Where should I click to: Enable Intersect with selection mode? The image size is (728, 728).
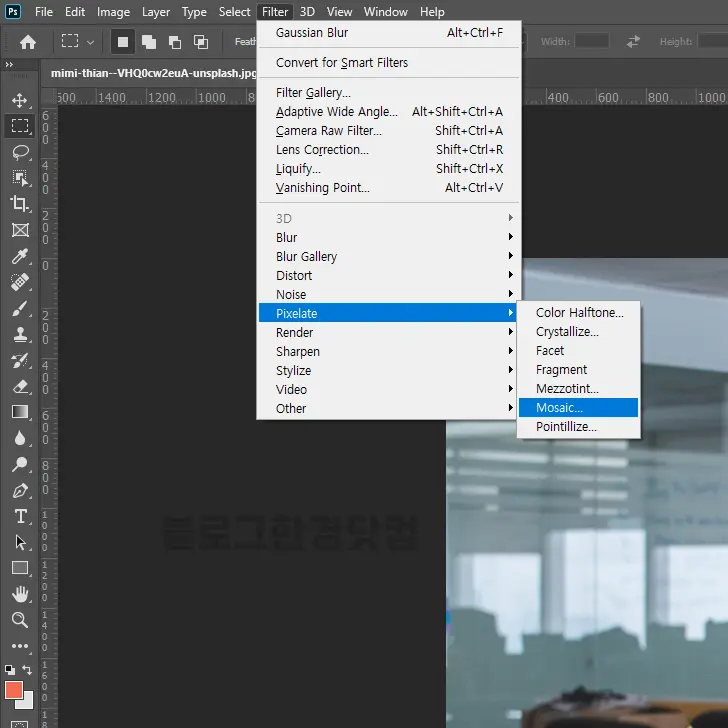point(201,42)
